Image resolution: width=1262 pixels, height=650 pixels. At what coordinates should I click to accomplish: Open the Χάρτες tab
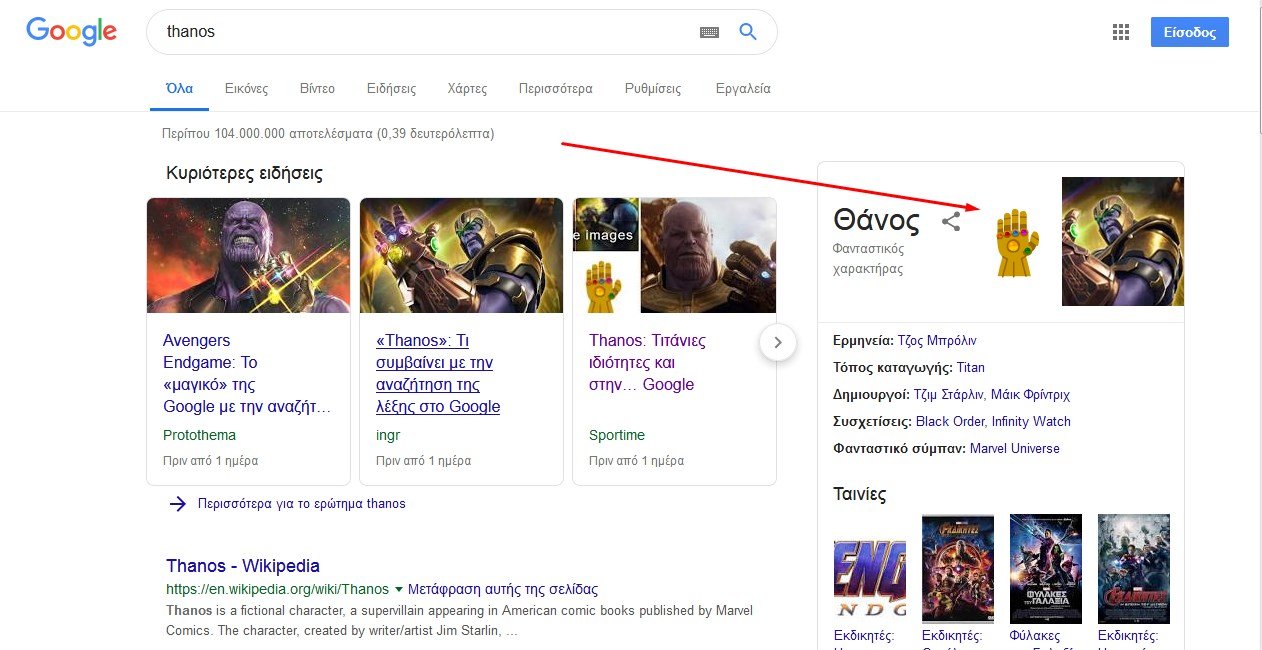click(x=467, y=88)
